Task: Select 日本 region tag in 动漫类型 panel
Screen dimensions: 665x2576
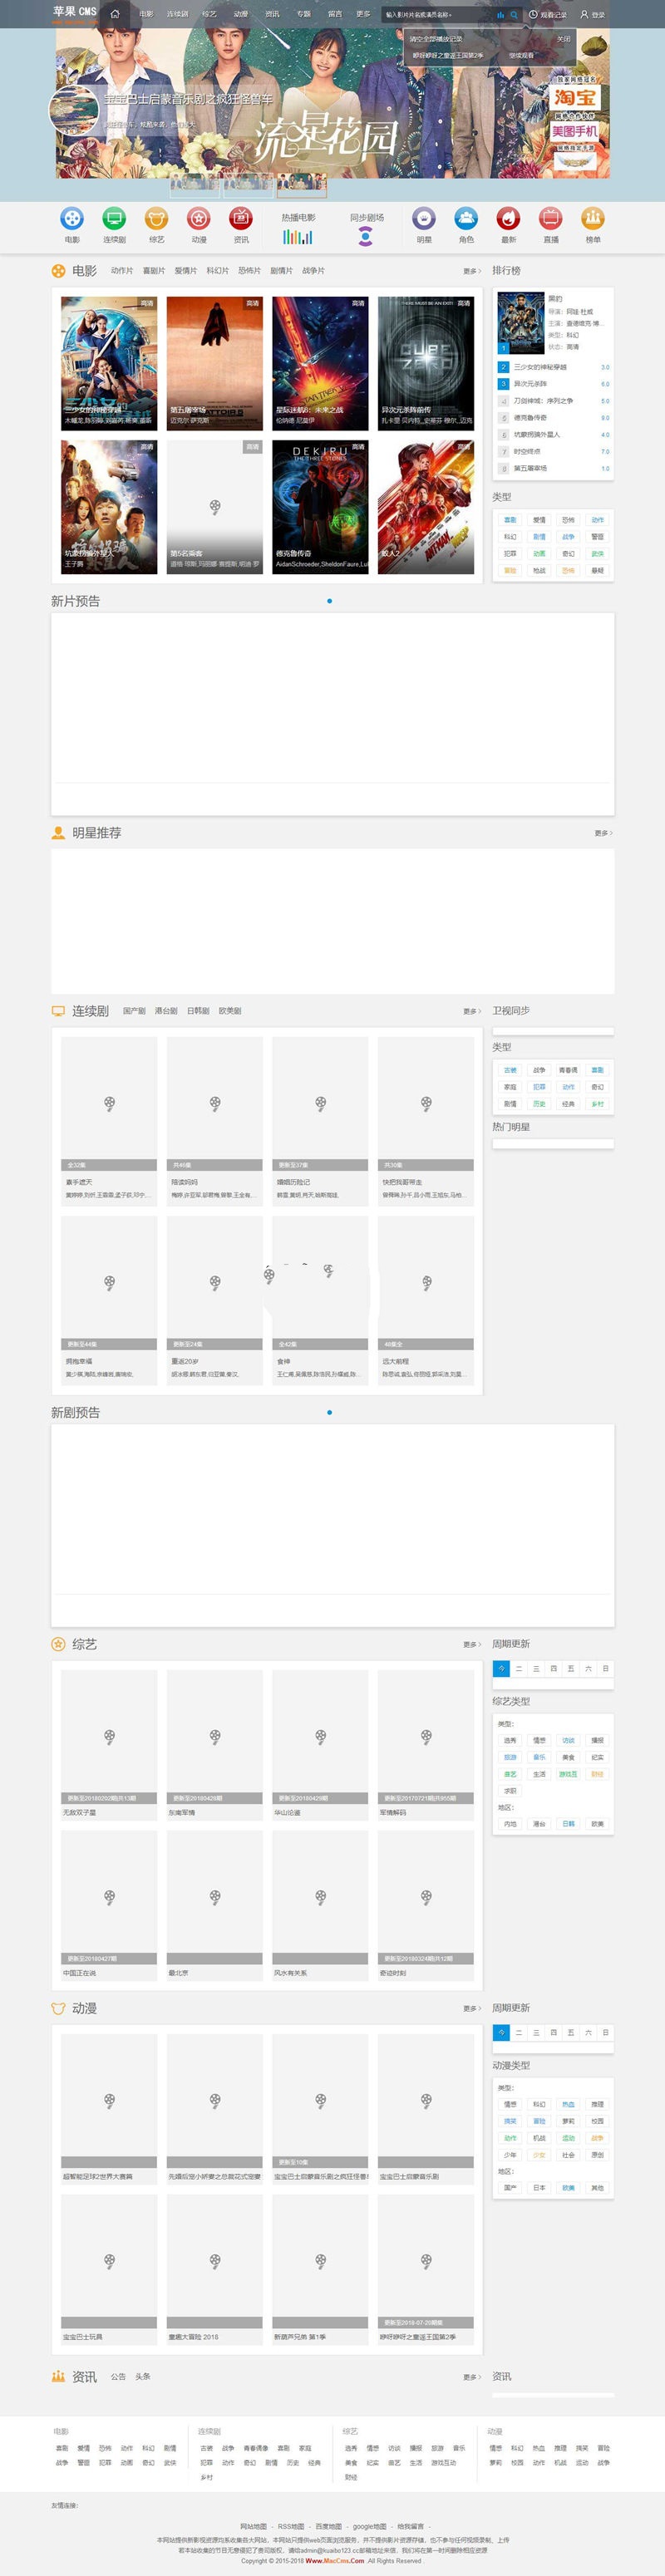Action: click(539, 2188)
